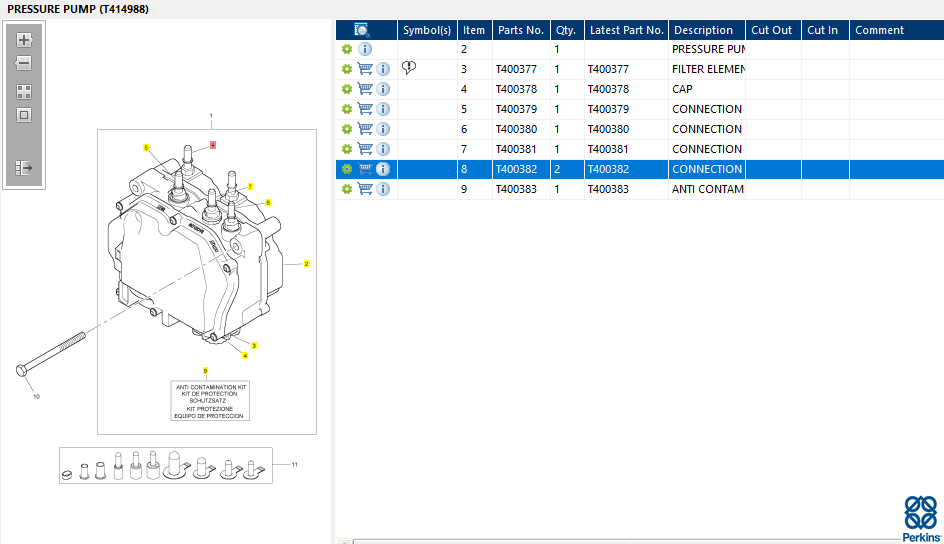Click Latest Part No. T400383 cell
The width and height of the screenshot is (944, 544).
626,189
